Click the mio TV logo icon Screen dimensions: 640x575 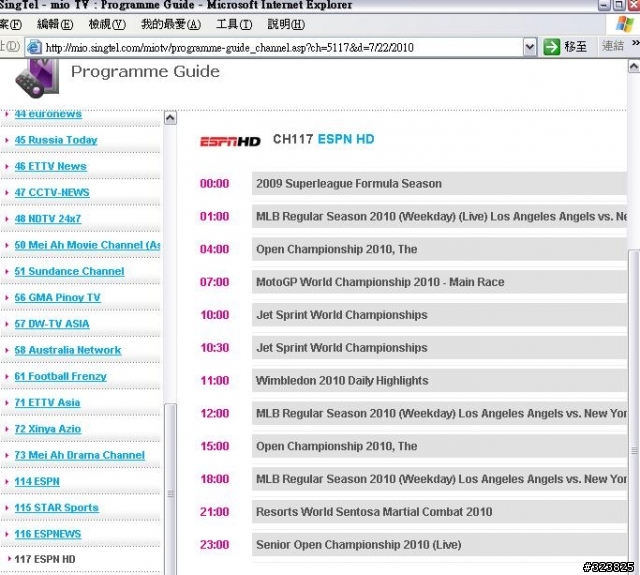coord(40,80)
